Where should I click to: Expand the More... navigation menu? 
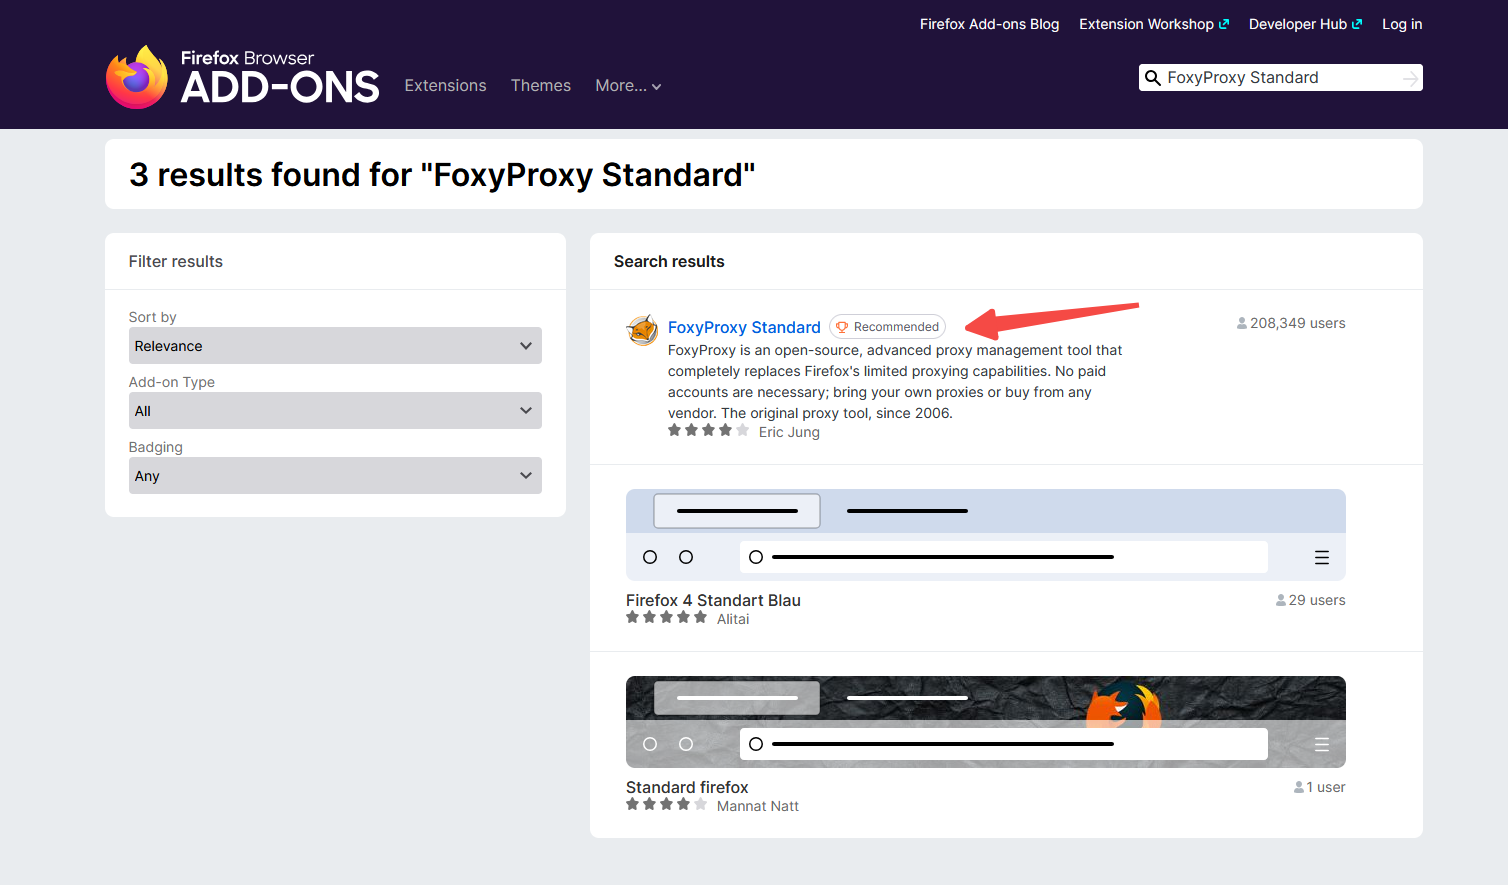pyautogui.click(x=628, y=86)
